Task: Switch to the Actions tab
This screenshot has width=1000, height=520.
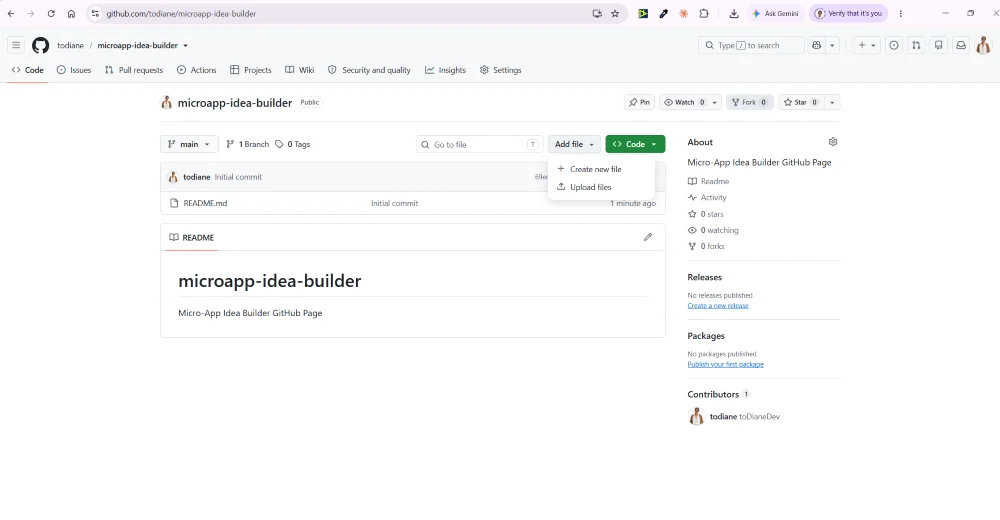Action: [196, 70]
